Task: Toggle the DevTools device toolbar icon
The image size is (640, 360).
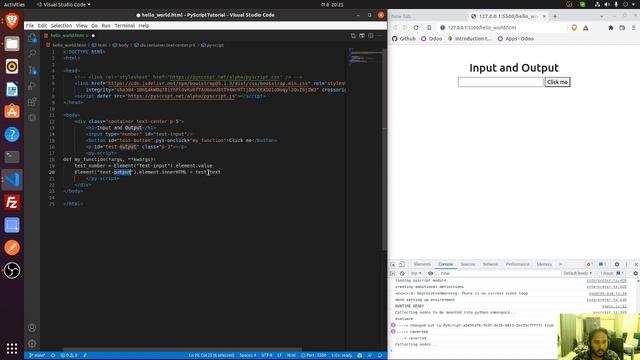Action: [402, 264]
